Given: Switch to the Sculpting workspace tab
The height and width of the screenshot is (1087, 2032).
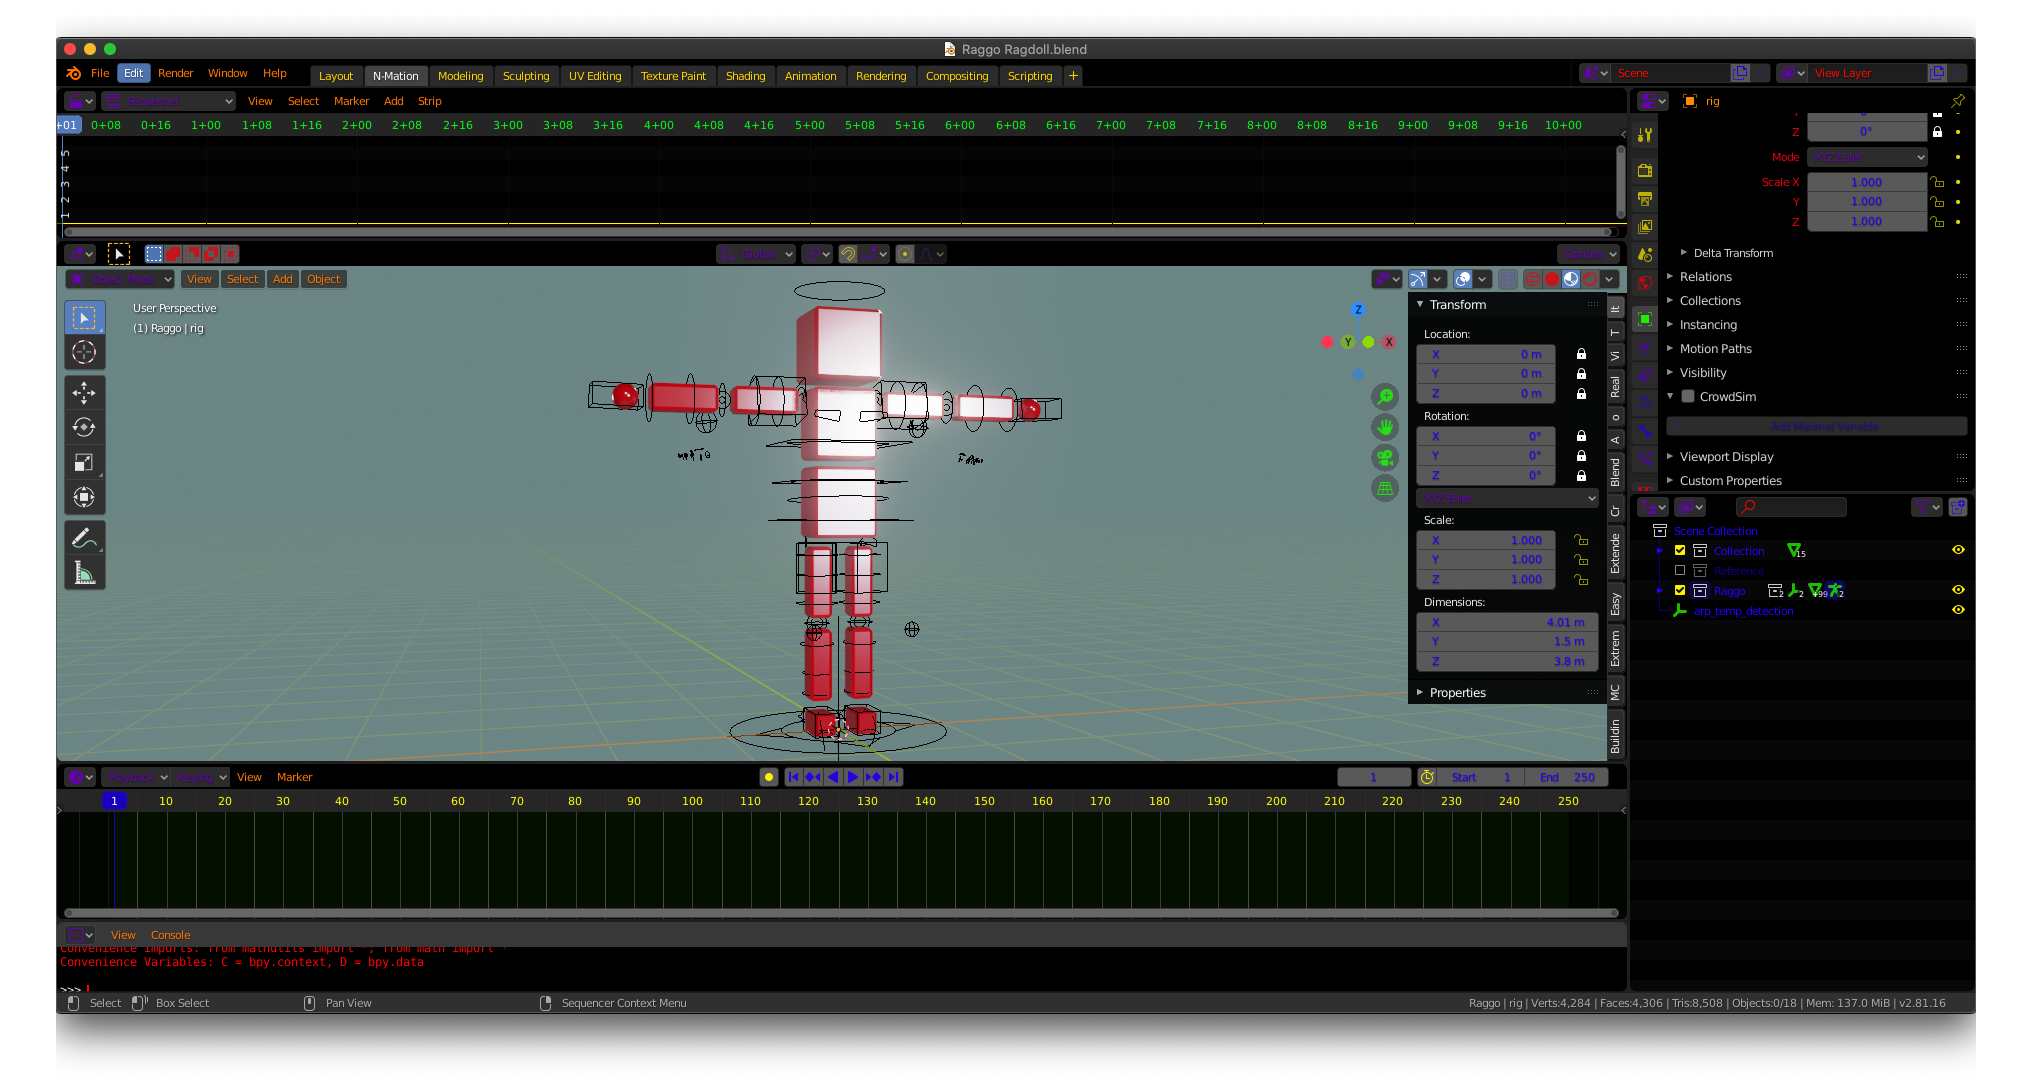Looking at the screenshot, I should pyautogui.click(x=526, y=76).
